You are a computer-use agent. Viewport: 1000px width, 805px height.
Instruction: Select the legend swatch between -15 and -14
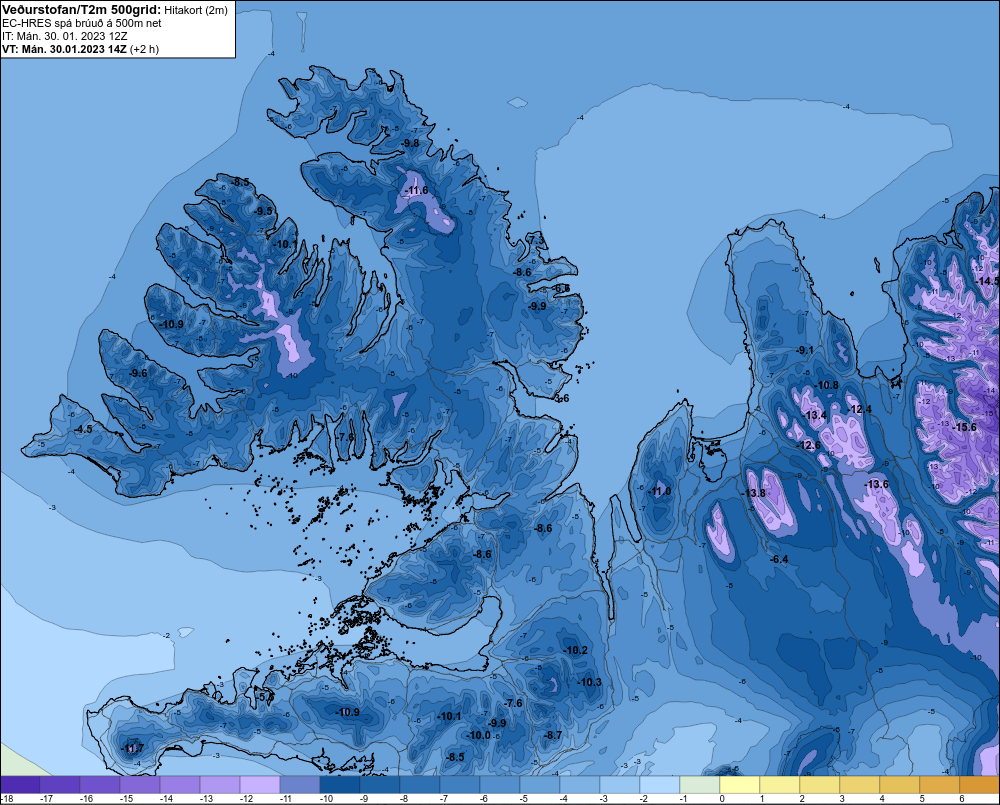coord(140,785)
